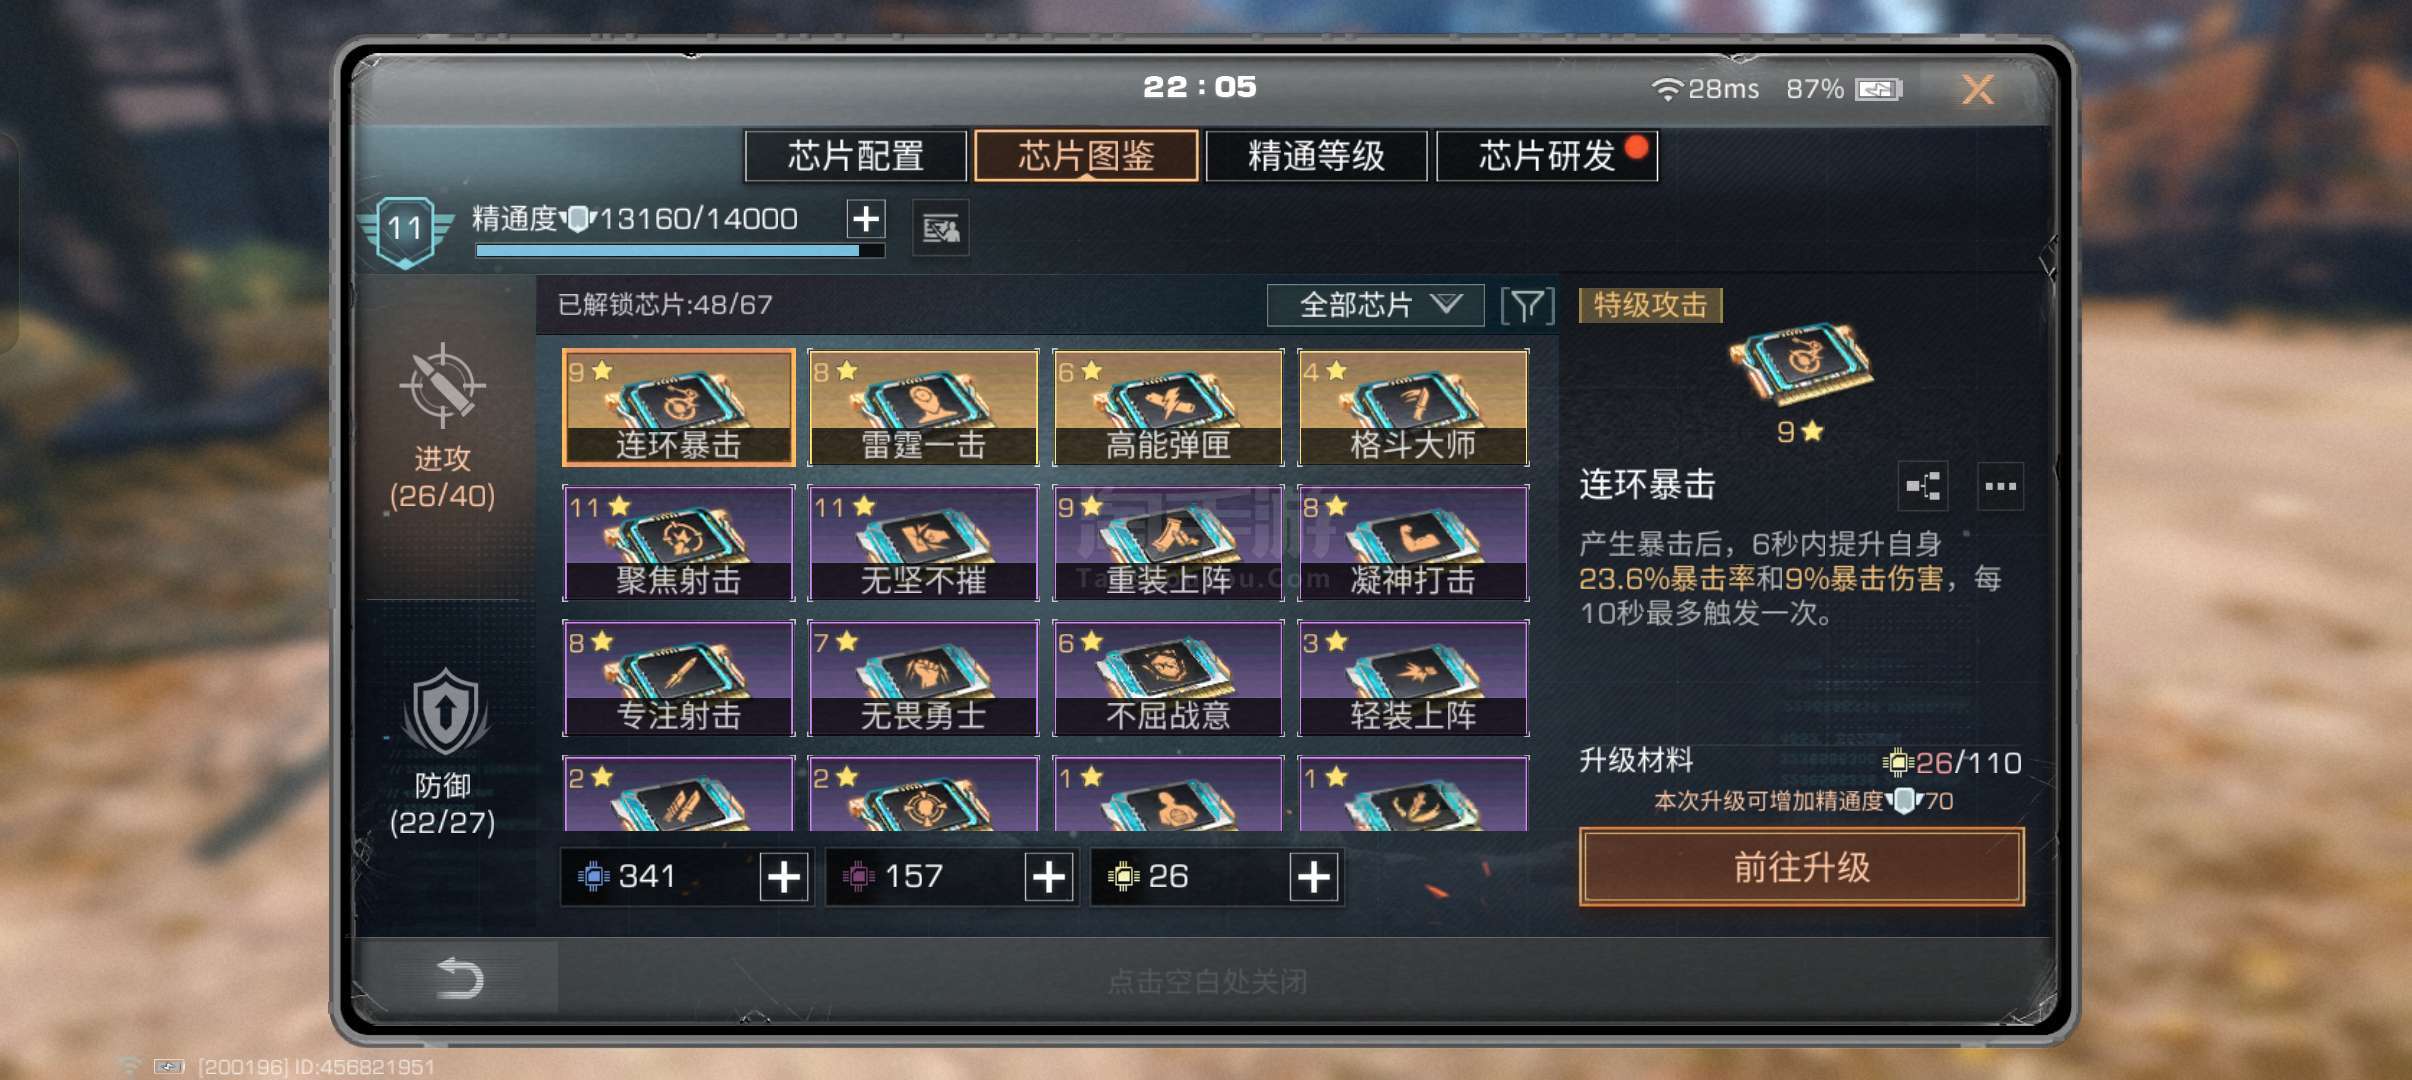Switch to the 芯片配置 tab
The height and width of the screenshot is (1080, 2412).
point(856,156)
